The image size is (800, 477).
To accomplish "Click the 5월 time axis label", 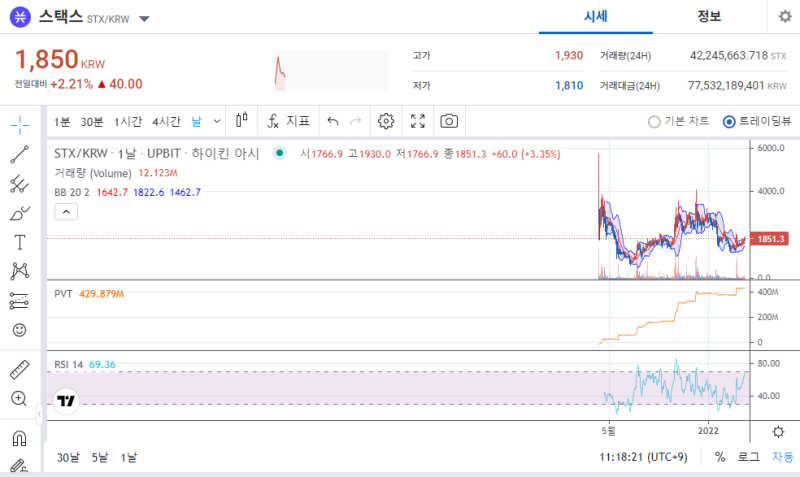I will coord(608,431).
